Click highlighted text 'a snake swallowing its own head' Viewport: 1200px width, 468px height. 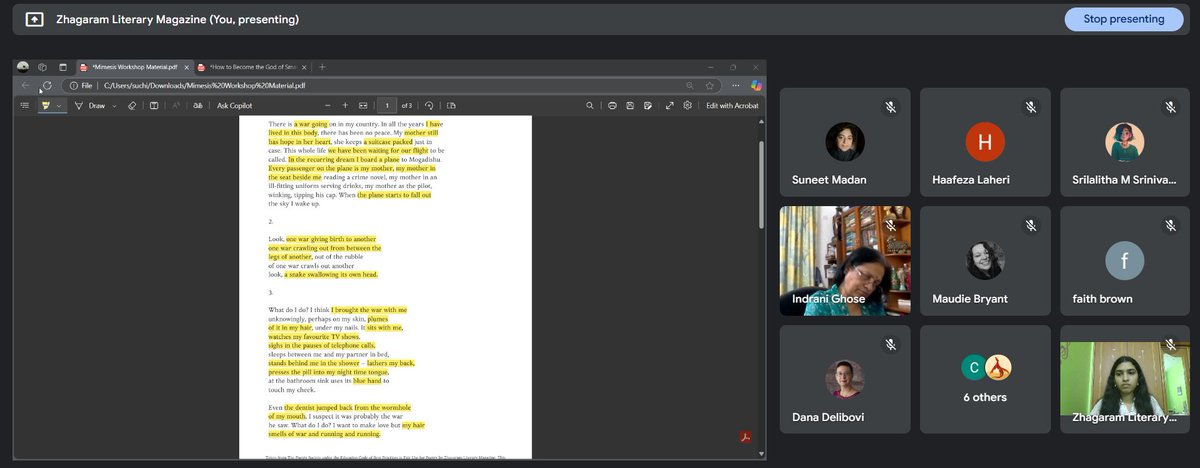click(x=331, y=274)
